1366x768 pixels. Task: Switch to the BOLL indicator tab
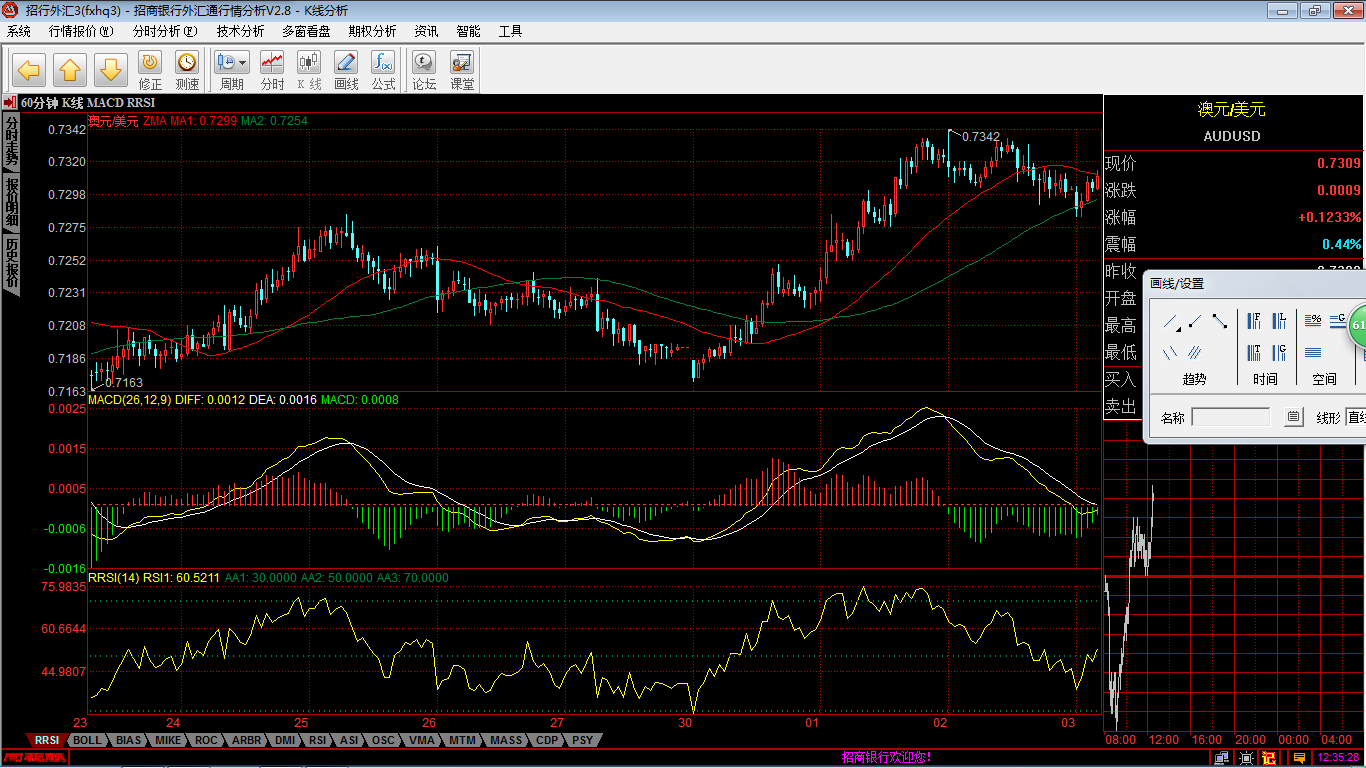[88, 741]
